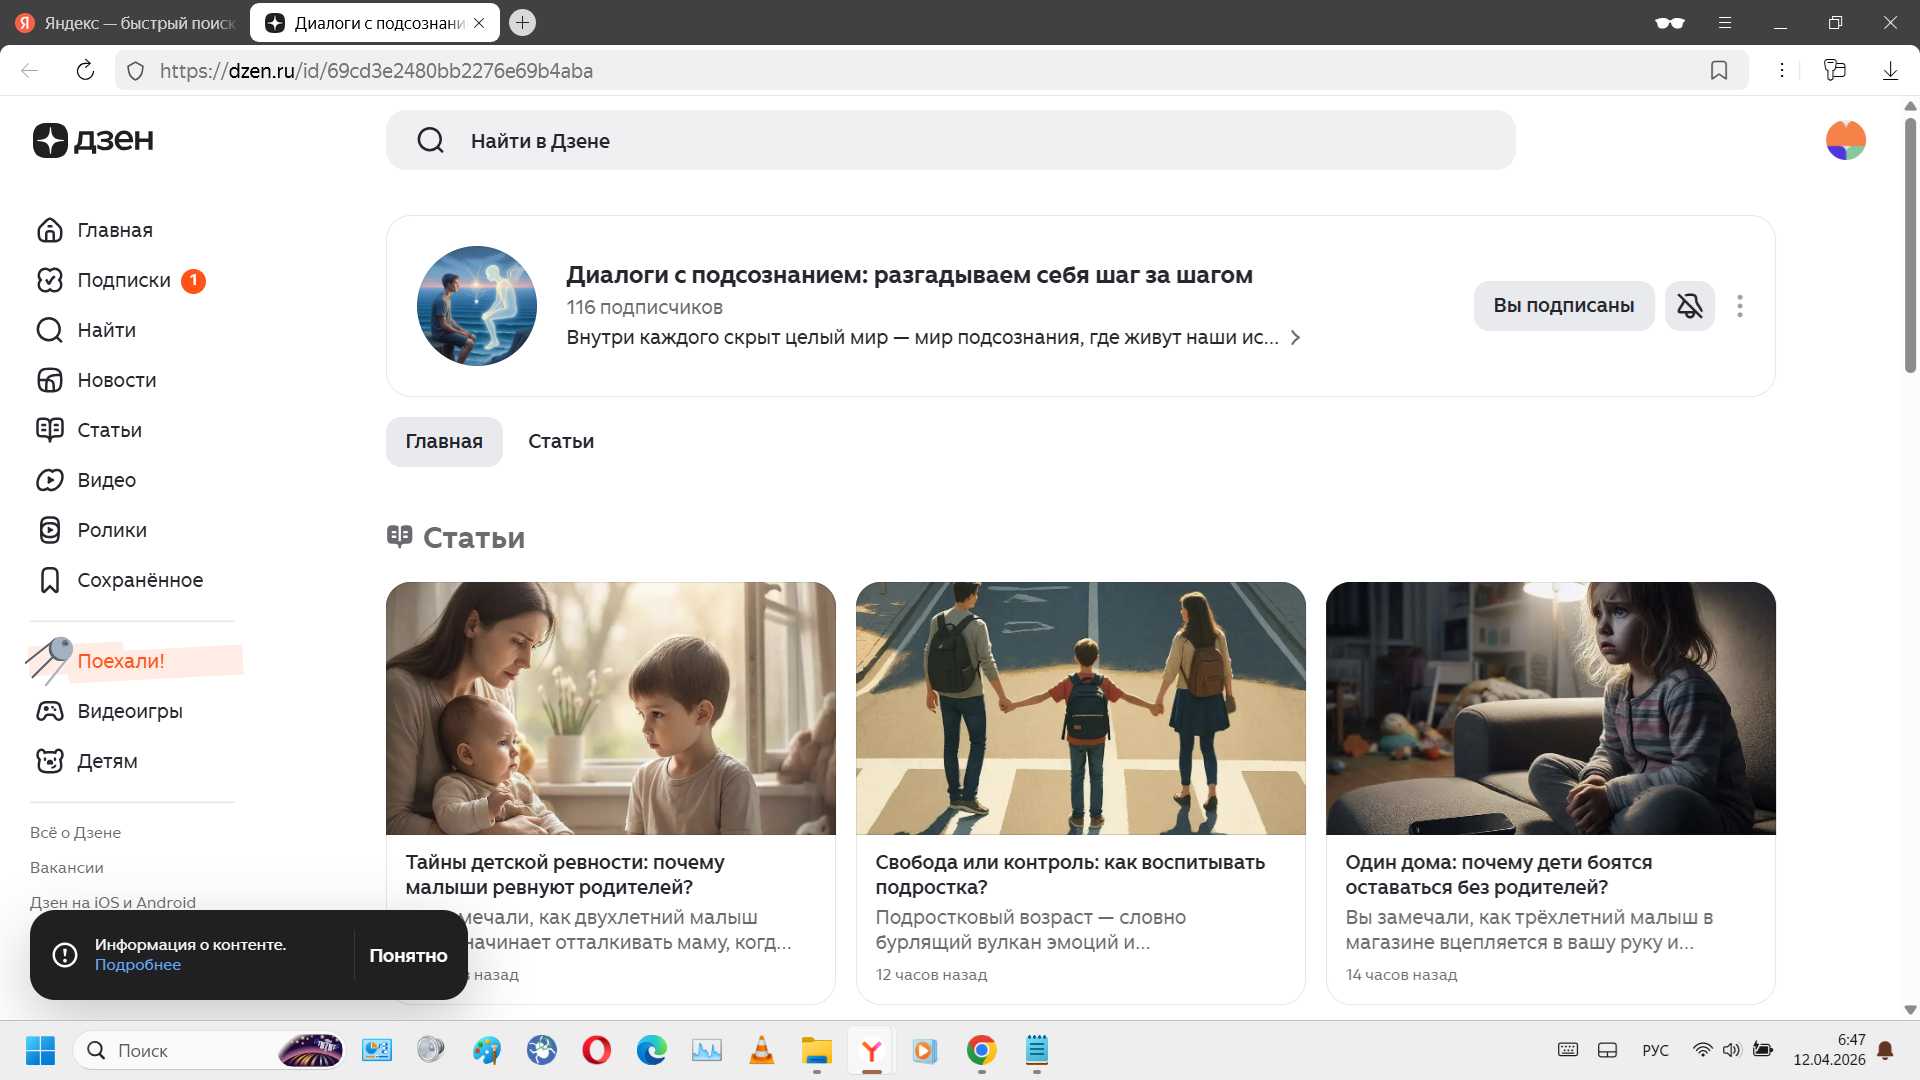Click the Dzen logo icon
Screen dimensions: 1920x1080
(50, 140)
